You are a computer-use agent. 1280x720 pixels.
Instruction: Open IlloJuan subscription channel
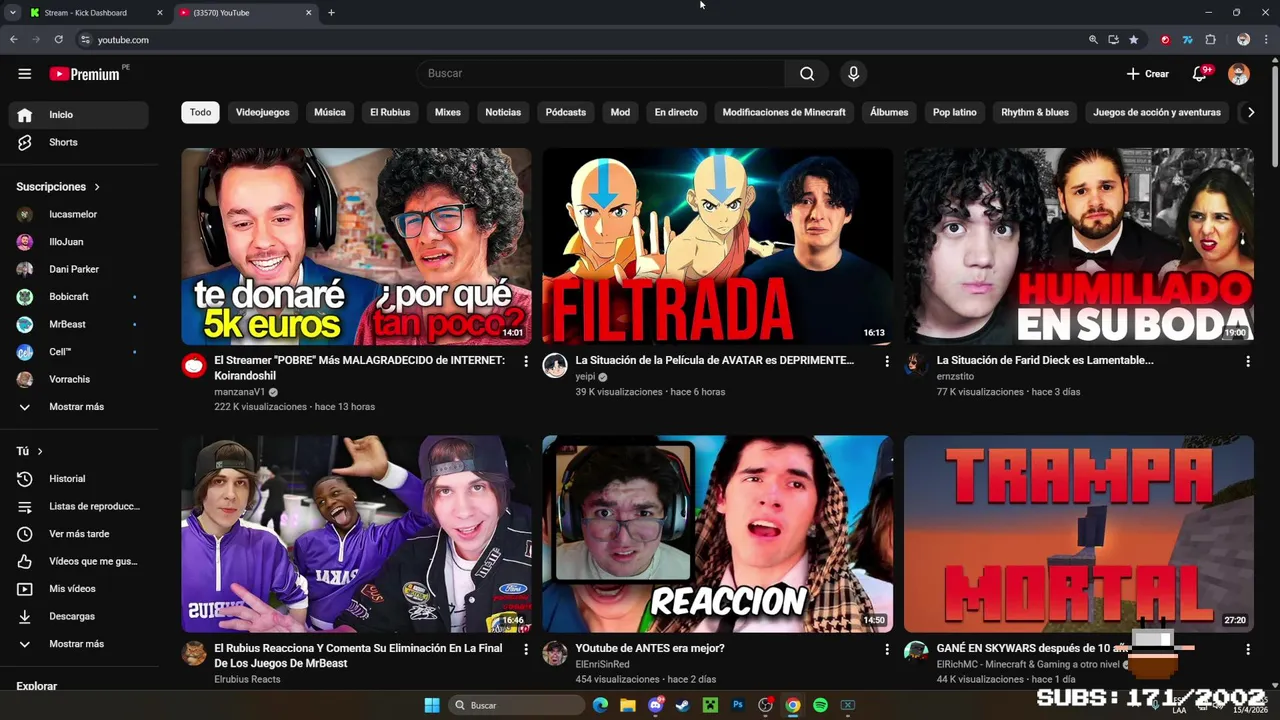(79, 242)
